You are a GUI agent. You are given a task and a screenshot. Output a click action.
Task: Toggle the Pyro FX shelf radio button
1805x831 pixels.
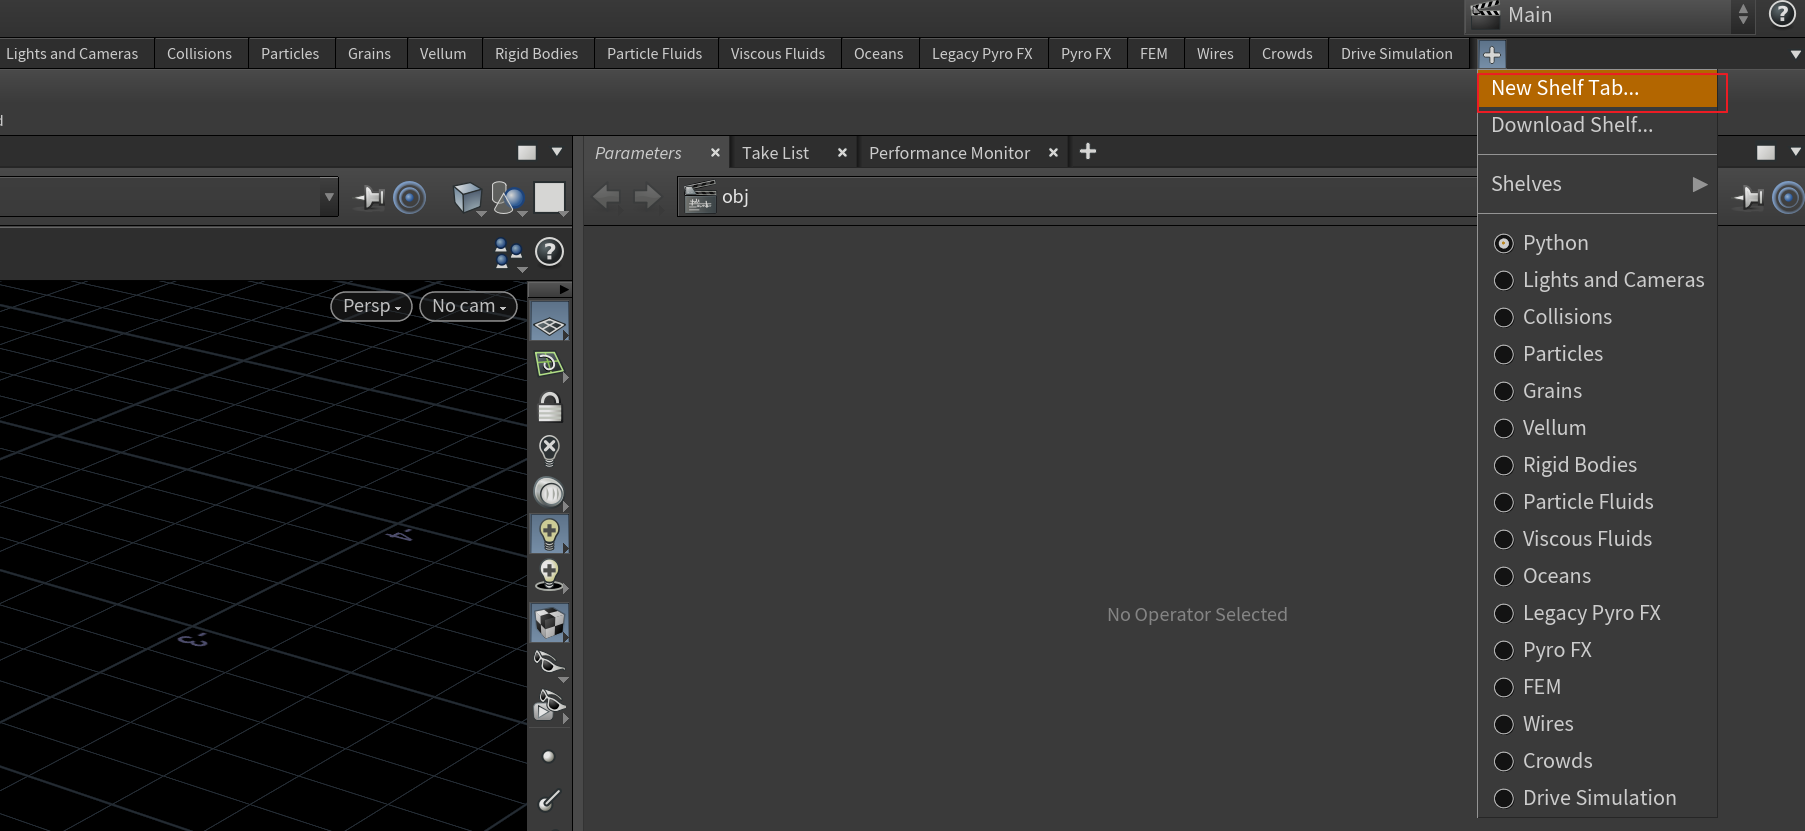click(x=1503, y=650)
